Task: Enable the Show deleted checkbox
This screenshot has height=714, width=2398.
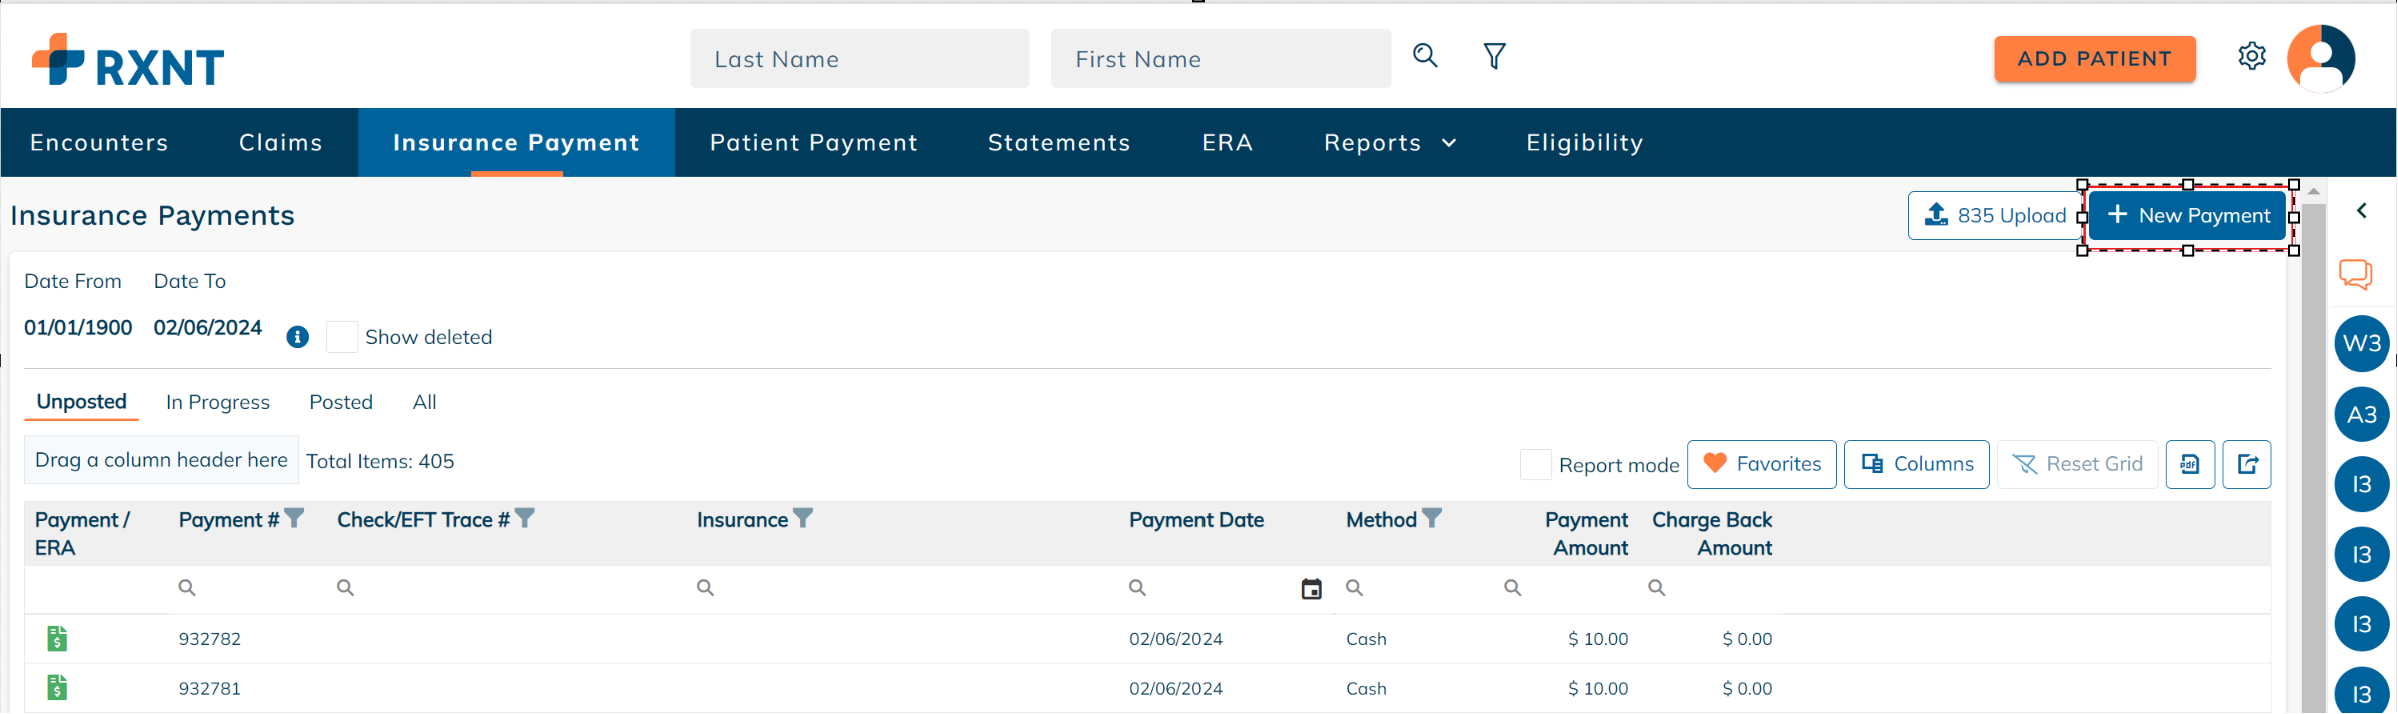Action: pyautogui.click(x=342, y=337)
